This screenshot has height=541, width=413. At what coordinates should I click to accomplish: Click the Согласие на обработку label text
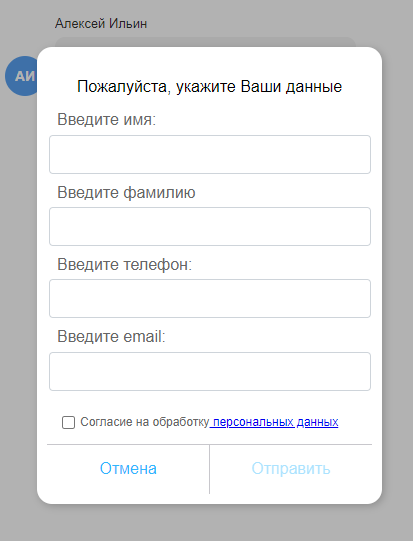tap(145, 422)
